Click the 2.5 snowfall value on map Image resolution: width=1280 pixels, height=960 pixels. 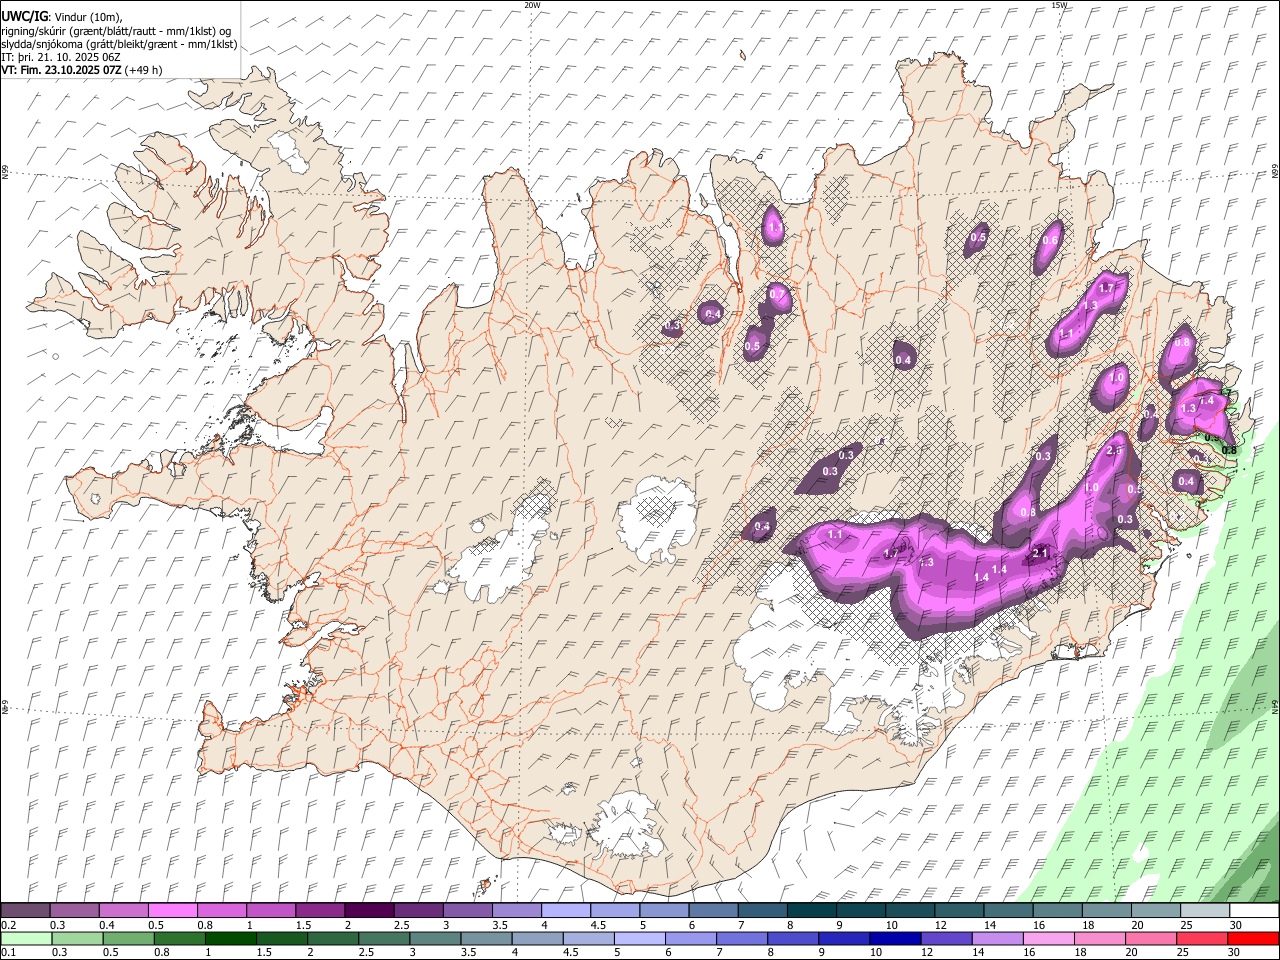(x=1116, y=451)
